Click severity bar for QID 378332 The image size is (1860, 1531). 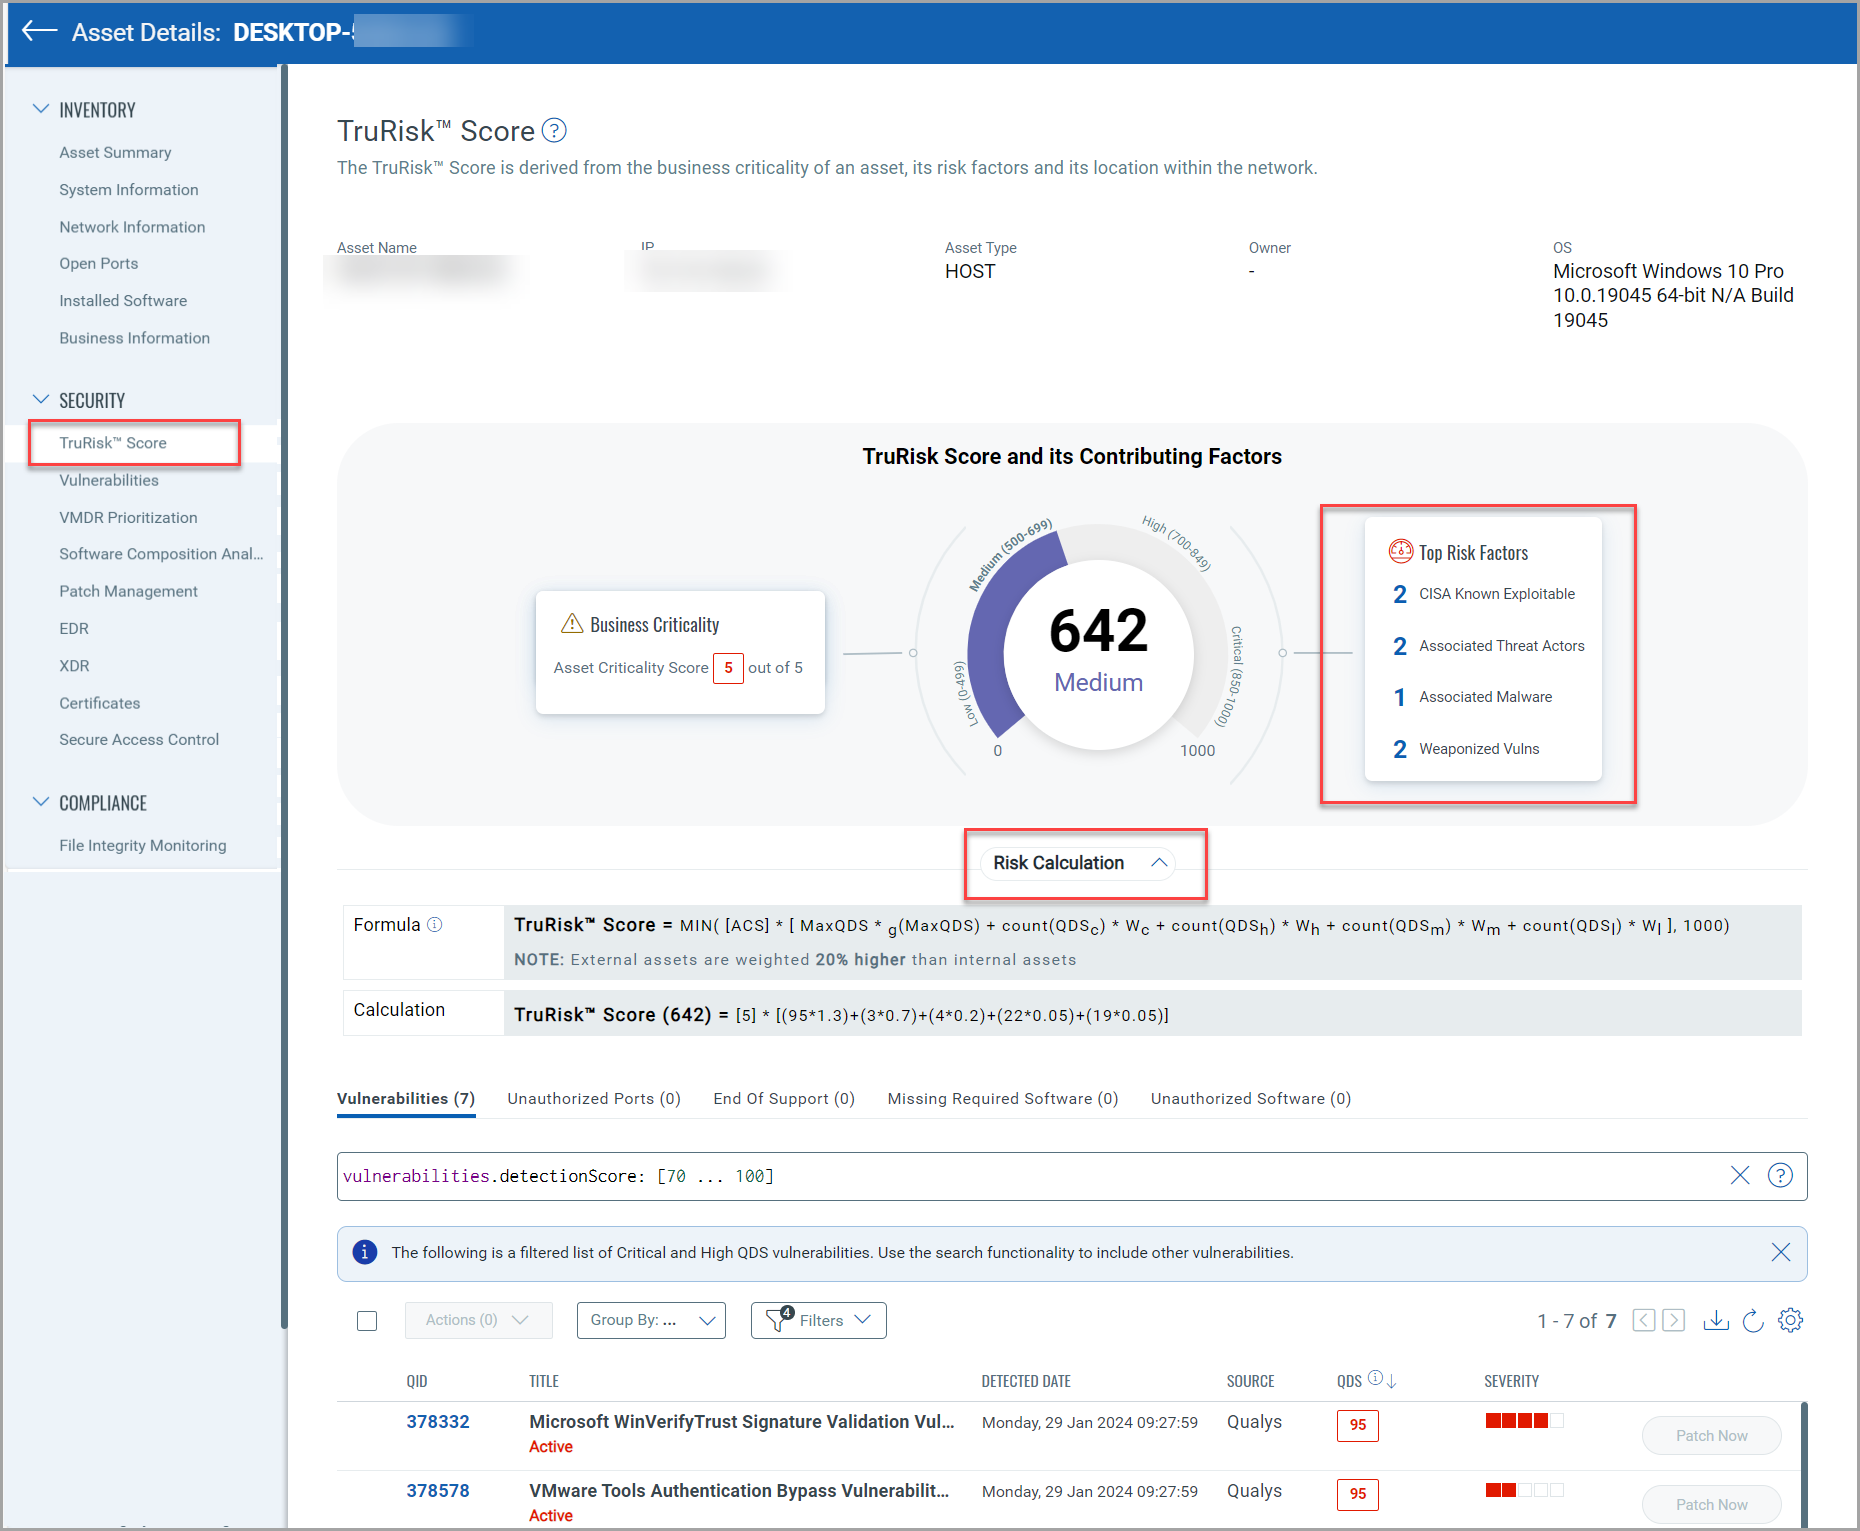1524,1421
